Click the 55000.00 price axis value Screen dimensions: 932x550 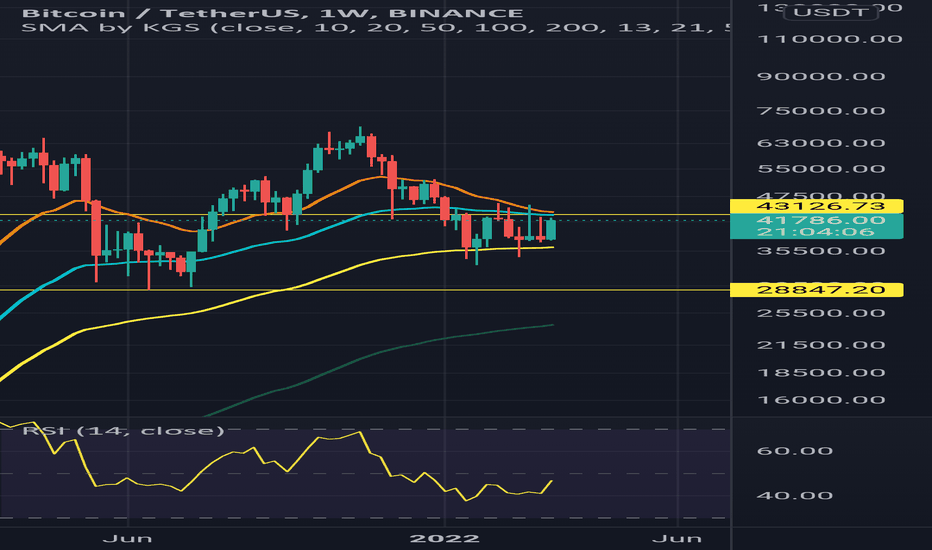click(821, 169)
